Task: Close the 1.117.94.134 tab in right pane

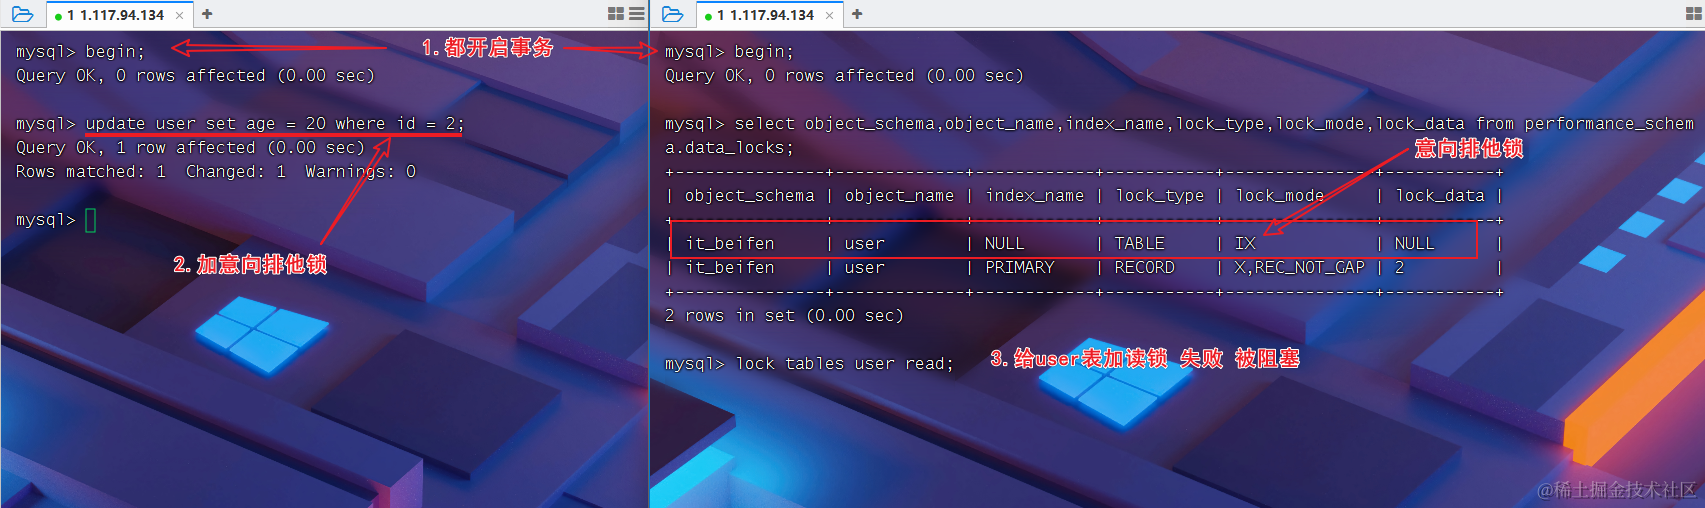Action: click(829, 15)
